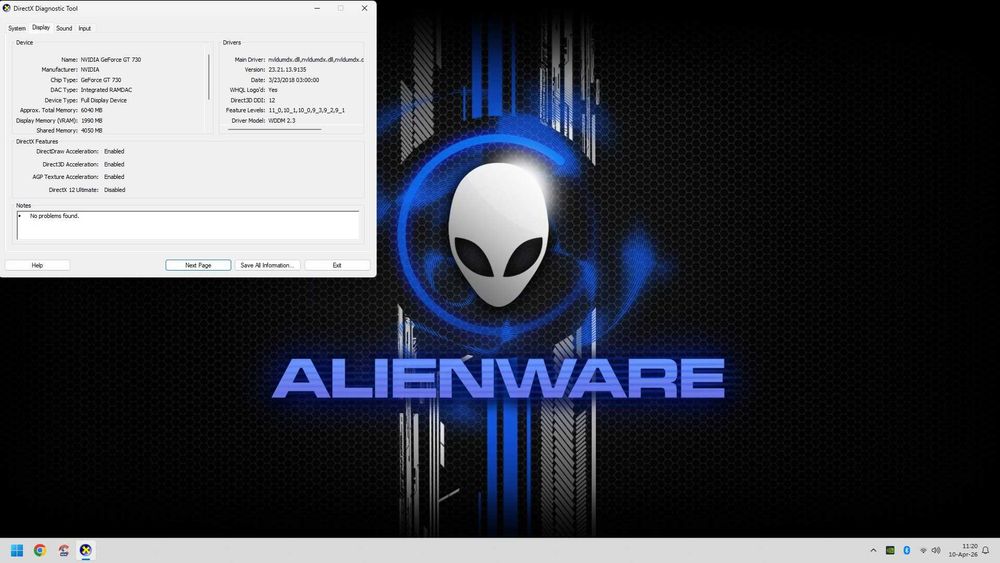Click the DirectX icon in the title bar
This screenshot has width=1000, height=563.
pyautogui.click(x=6, y=8)
